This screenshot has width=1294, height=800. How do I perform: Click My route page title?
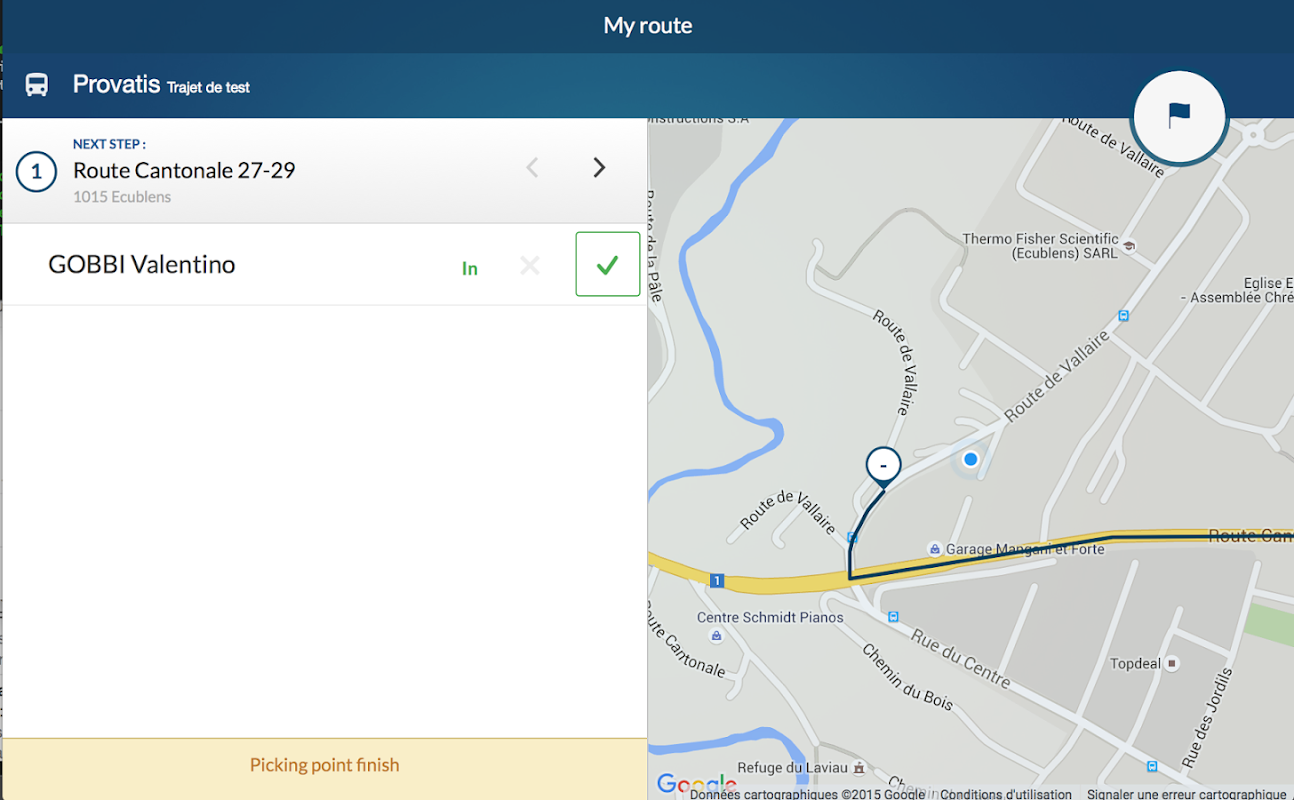tap(648, 26)
